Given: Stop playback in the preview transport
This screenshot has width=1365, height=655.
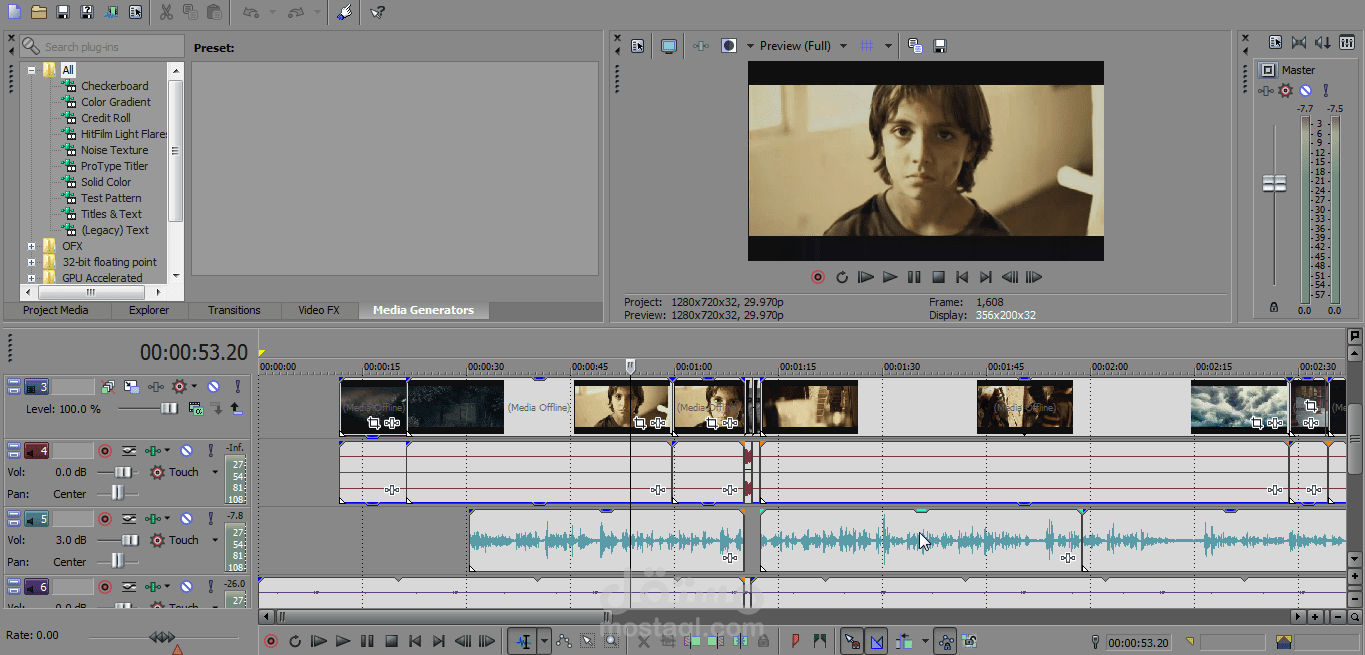Looking at the screenshot, I should [x=938, y=277].
